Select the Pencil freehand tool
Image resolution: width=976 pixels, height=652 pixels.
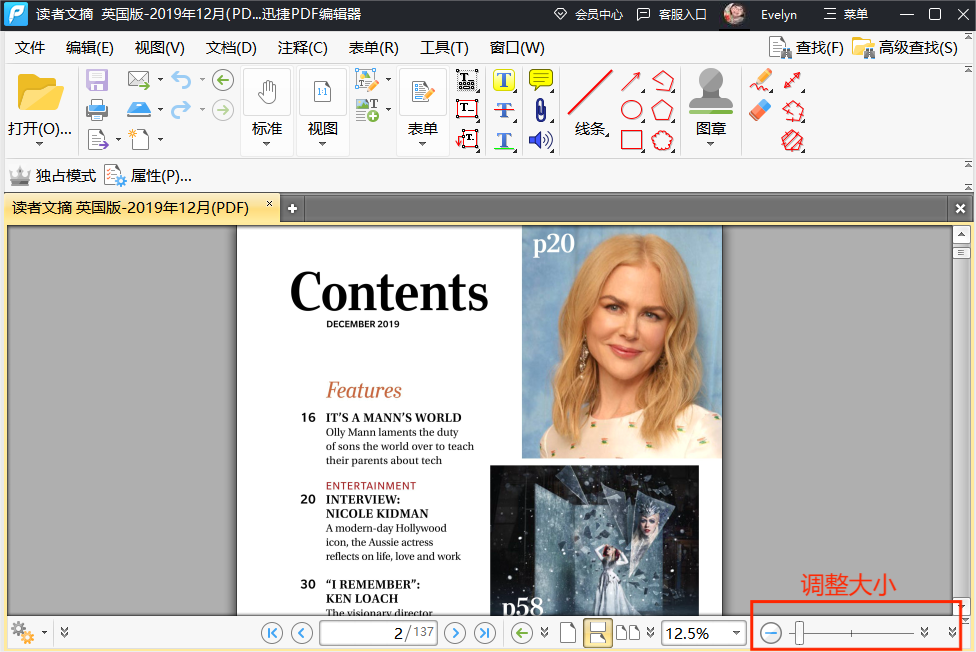click(x=761, y=80)
